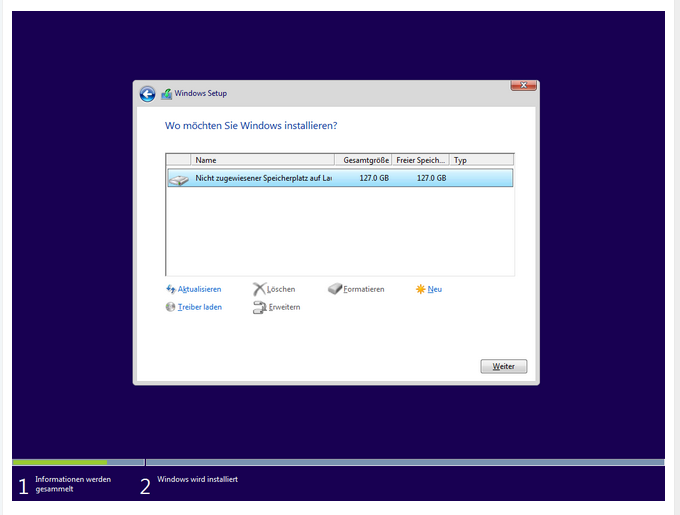Sort by the Name column header

(x=262, y=160)
